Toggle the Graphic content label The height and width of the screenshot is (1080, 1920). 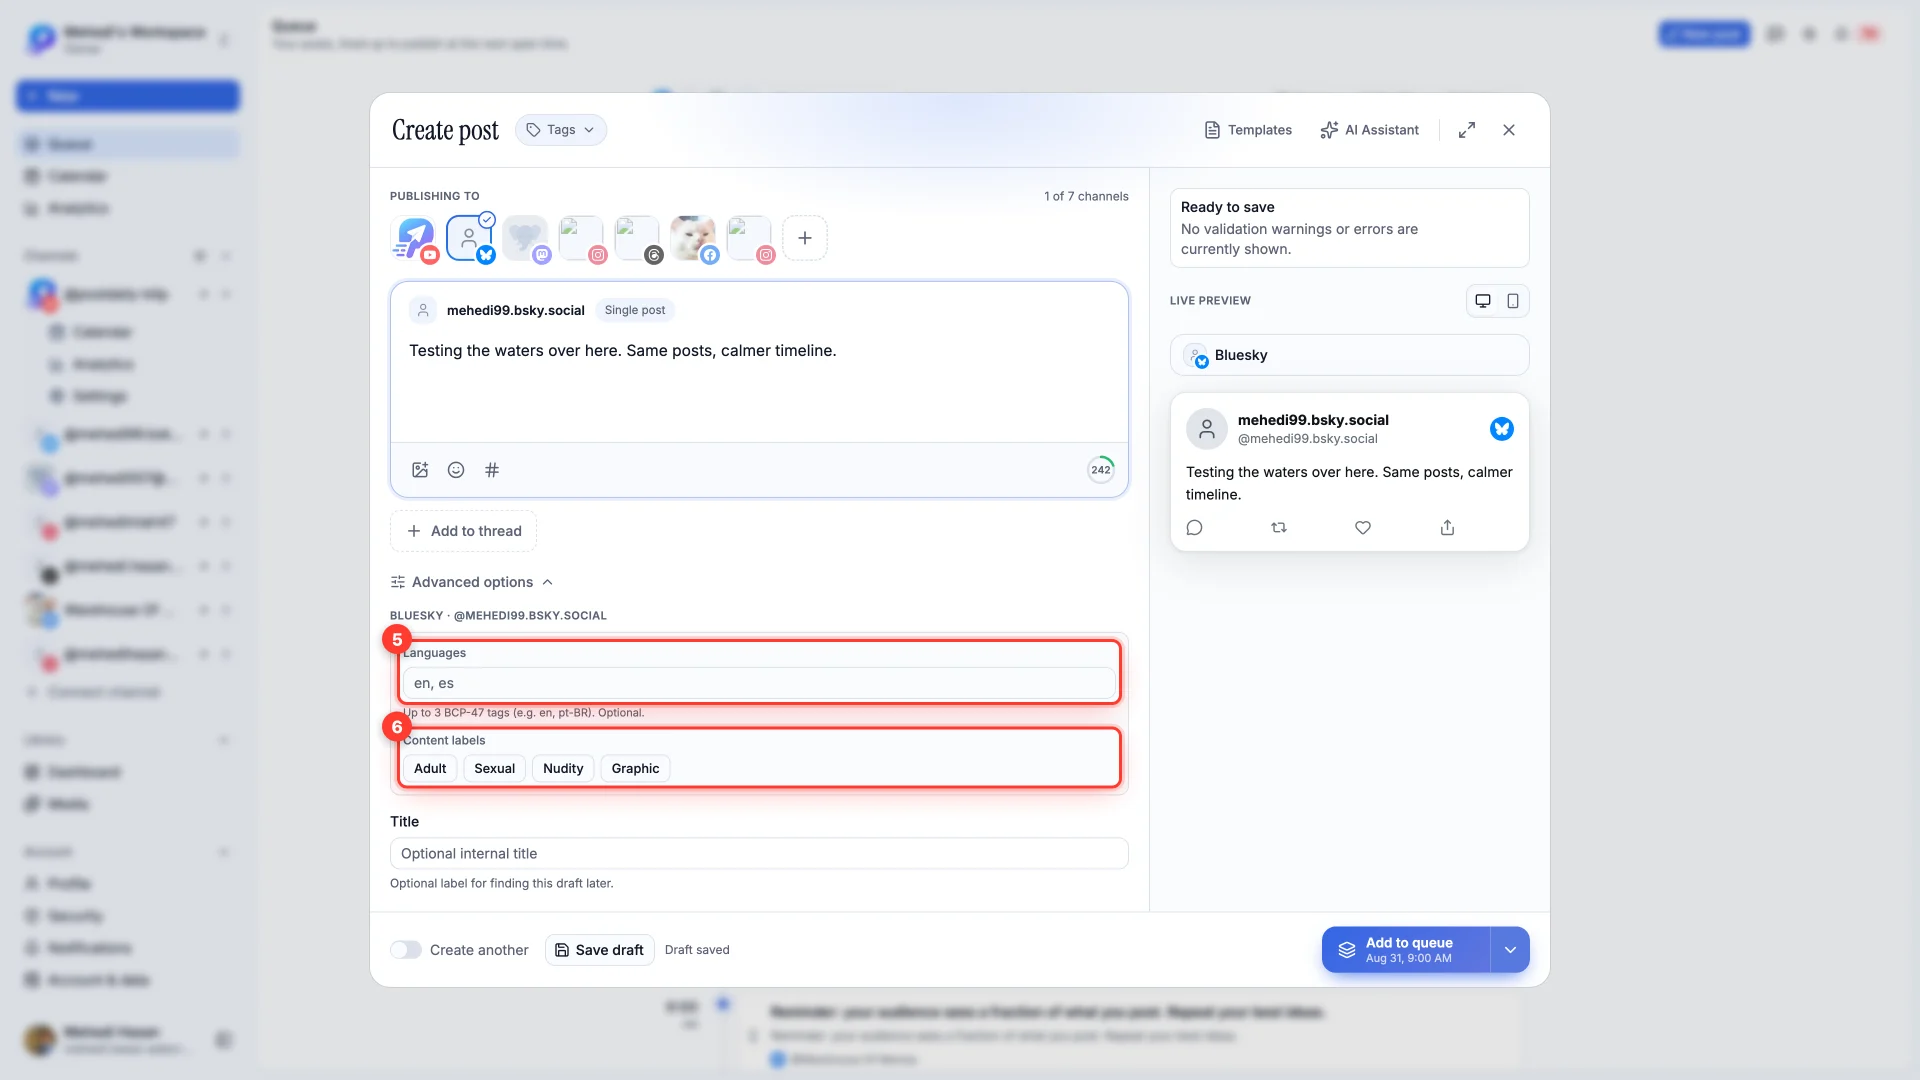point(635,769)
